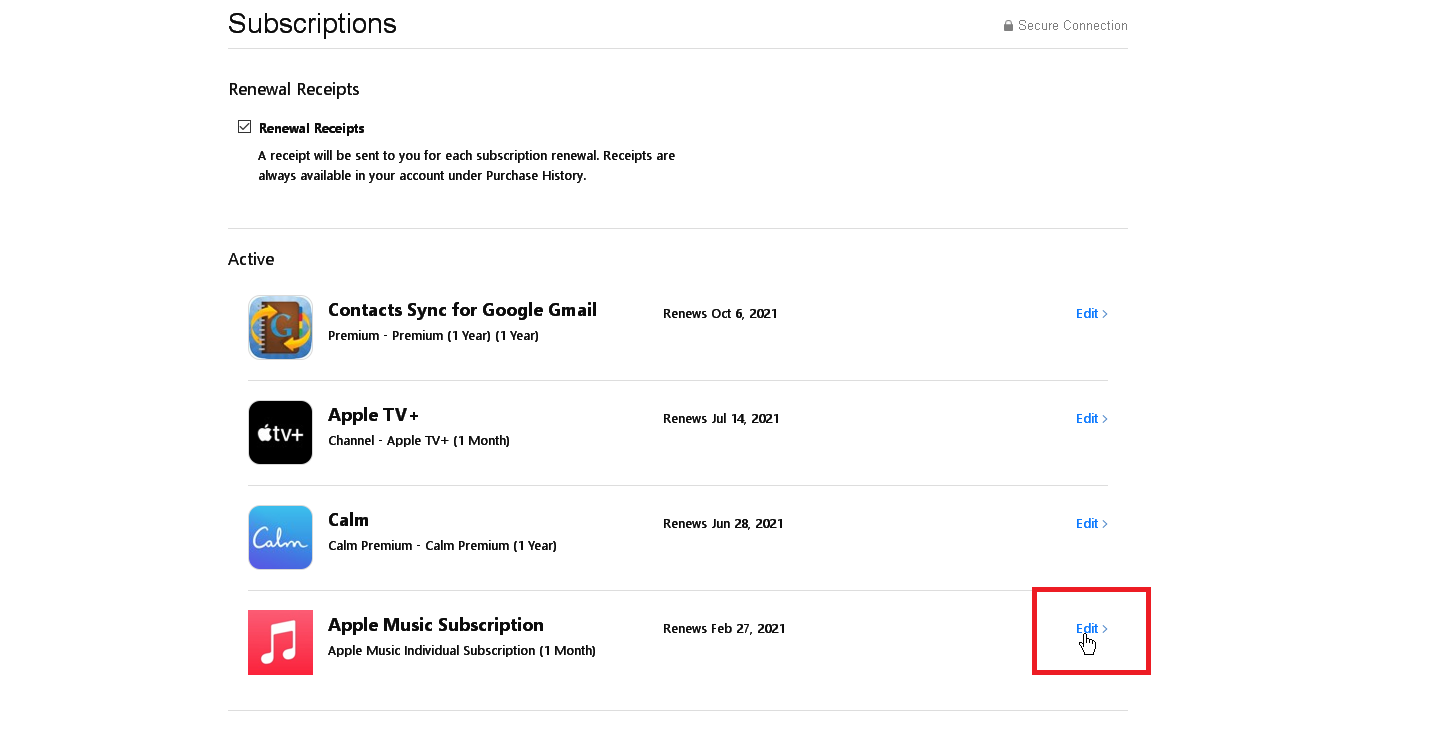
Task: Click the Subscriptions page heading
Action: point(312,24)
